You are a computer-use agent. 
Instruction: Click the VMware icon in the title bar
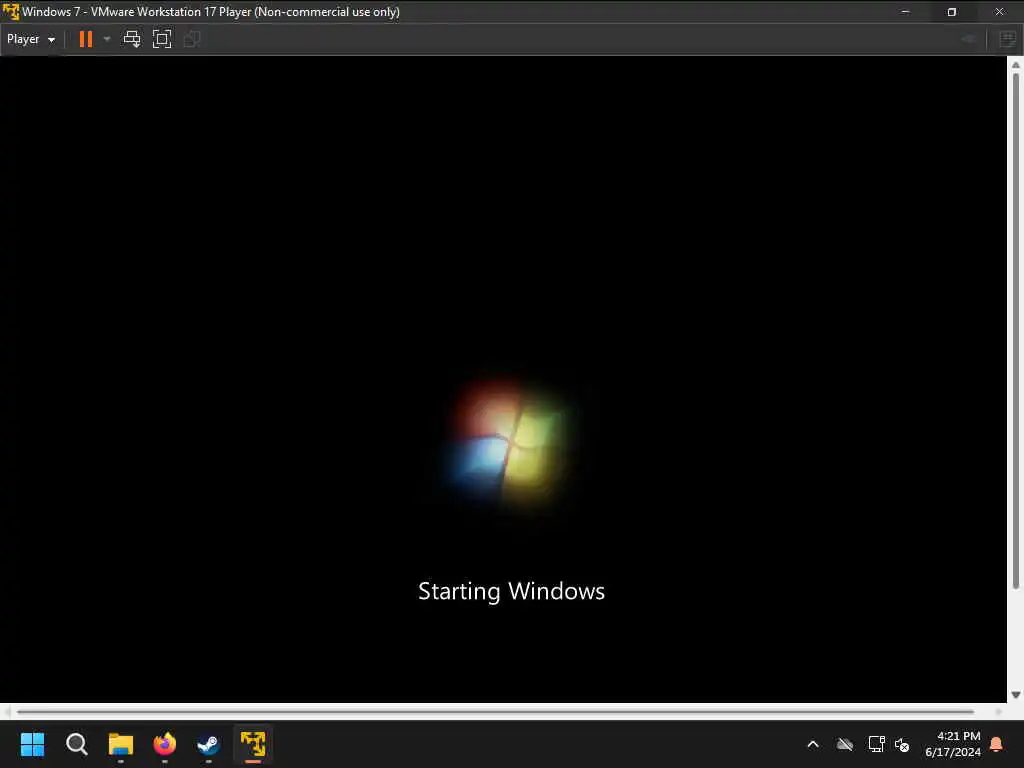[x=10, y=11]
